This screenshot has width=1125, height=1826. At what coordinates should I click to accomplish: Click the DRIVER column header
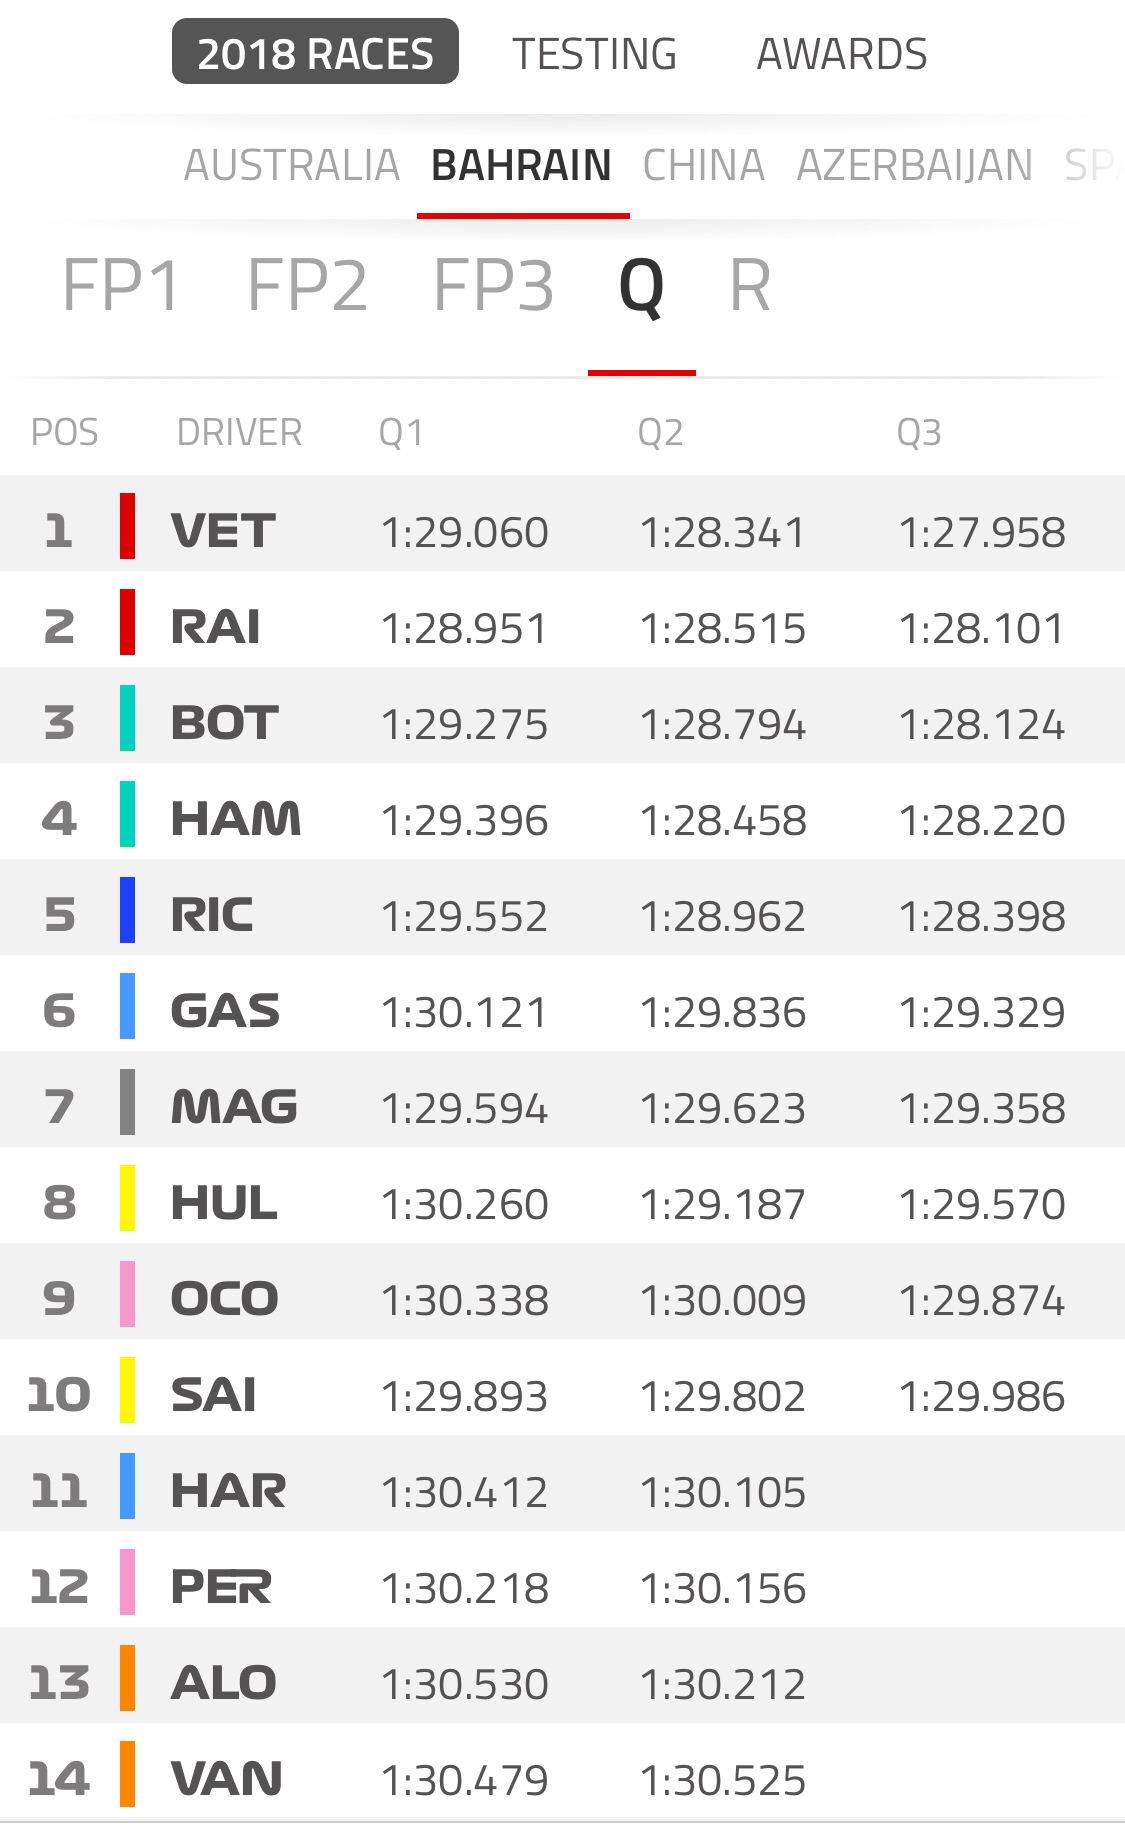(x=239, y=433)
